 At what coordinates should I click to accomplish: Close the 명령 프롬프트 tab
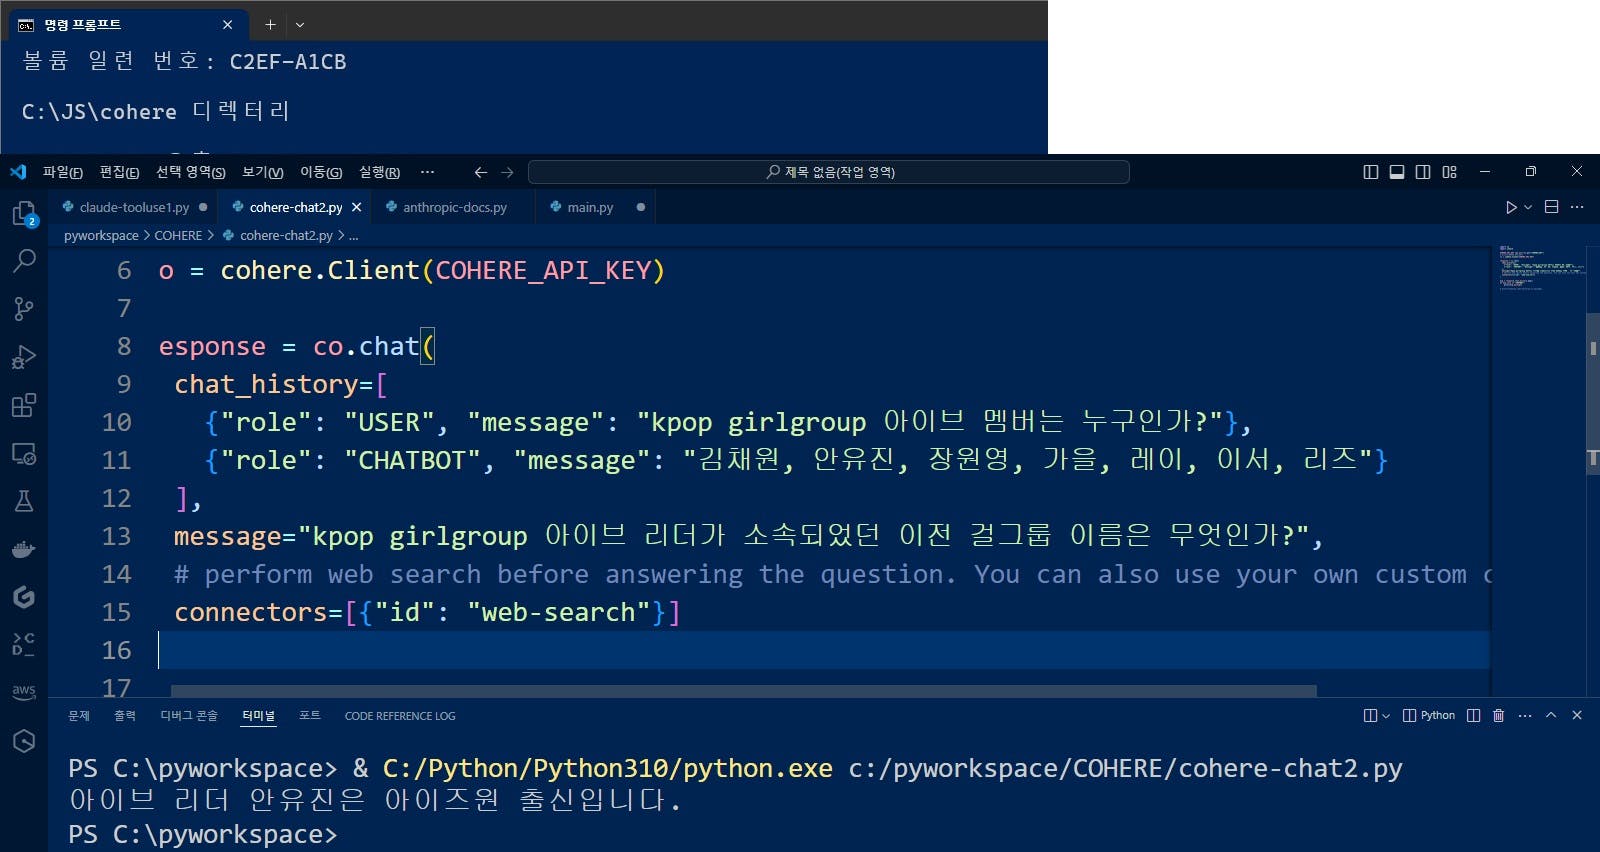[x=227, y=25]
